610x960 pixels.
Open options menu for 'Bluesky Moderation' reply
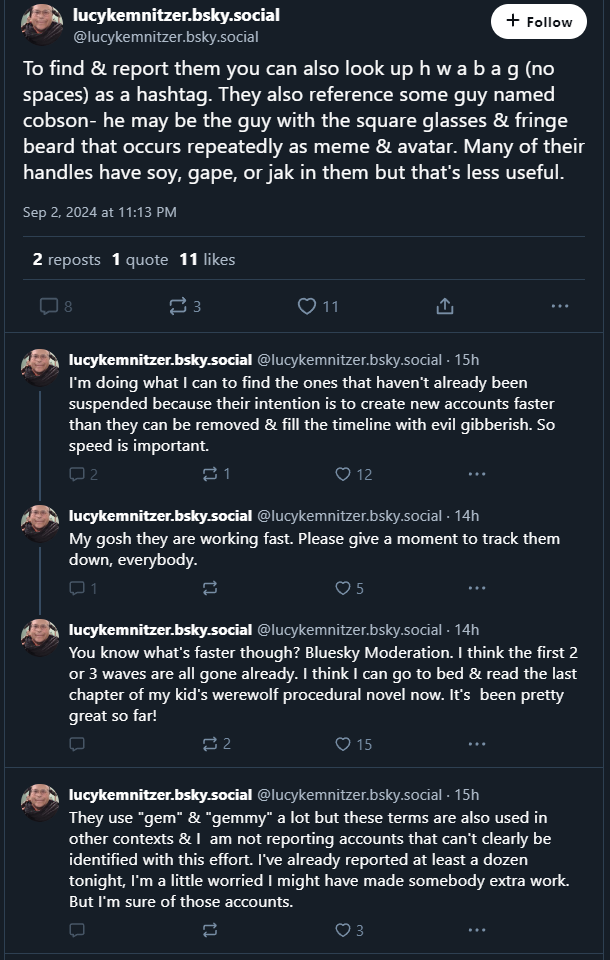(477, 744)
